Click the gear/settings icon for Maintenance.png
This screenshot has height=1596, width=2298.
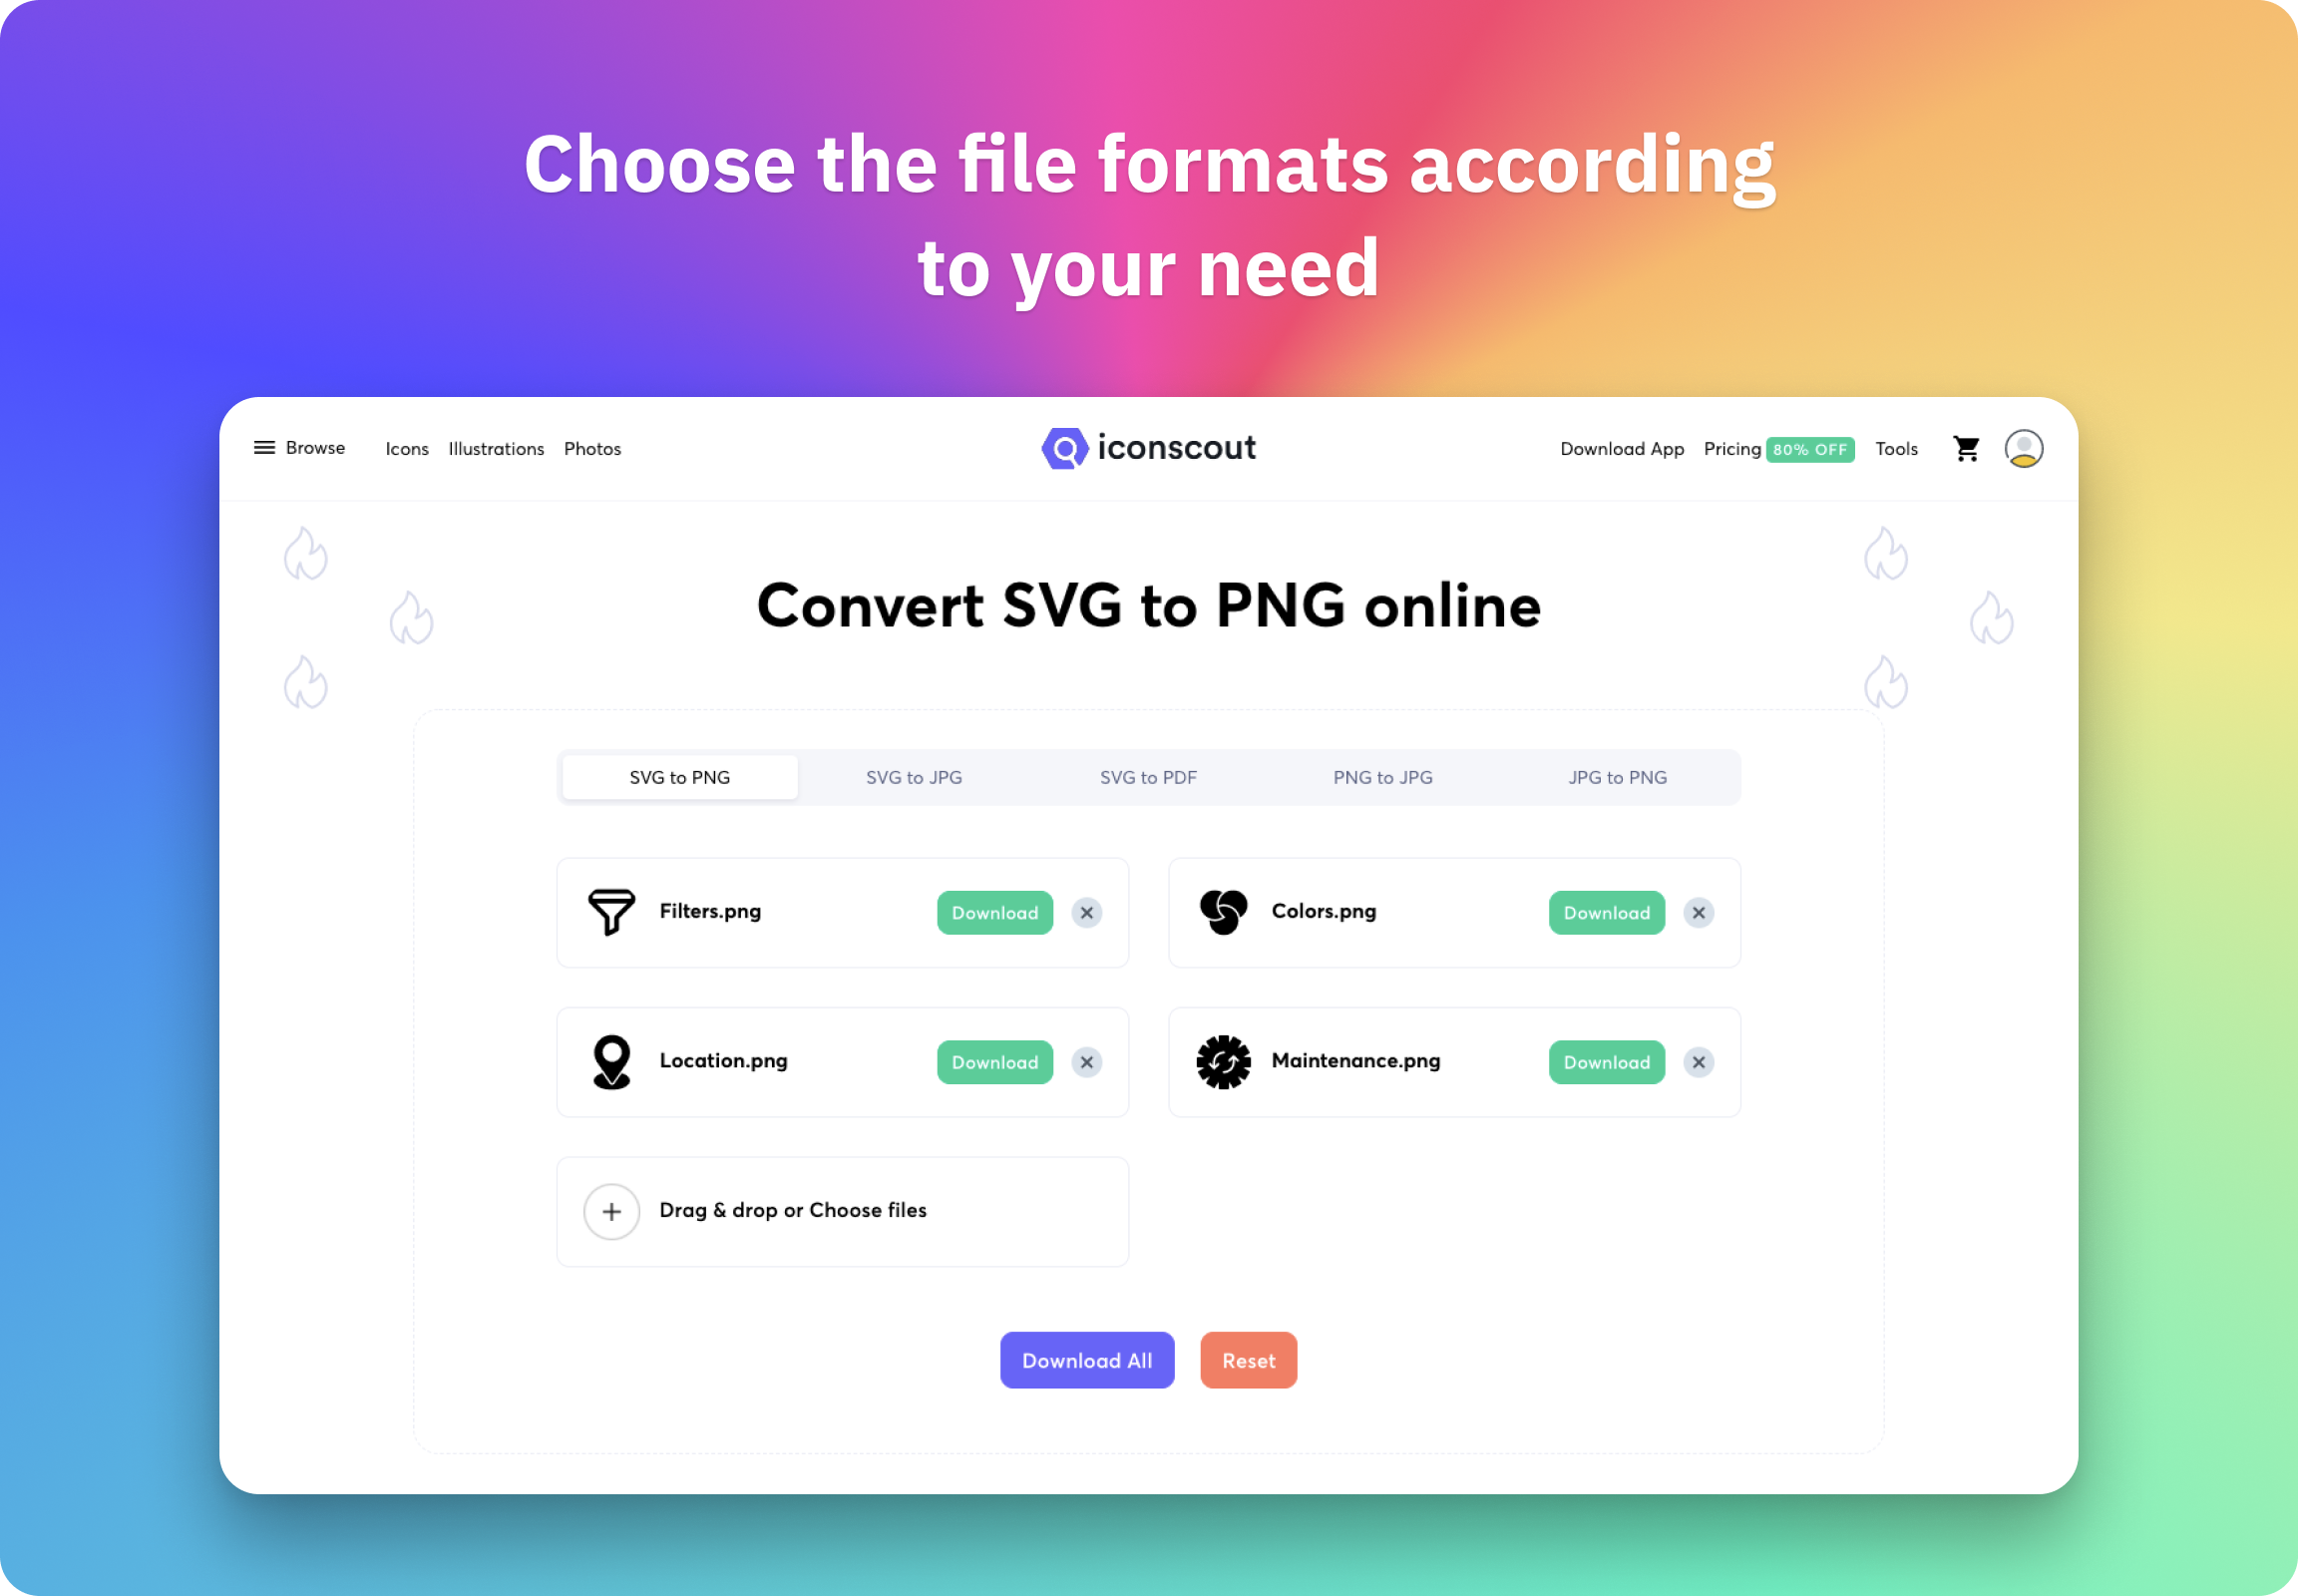(x=1223, y=1060)
